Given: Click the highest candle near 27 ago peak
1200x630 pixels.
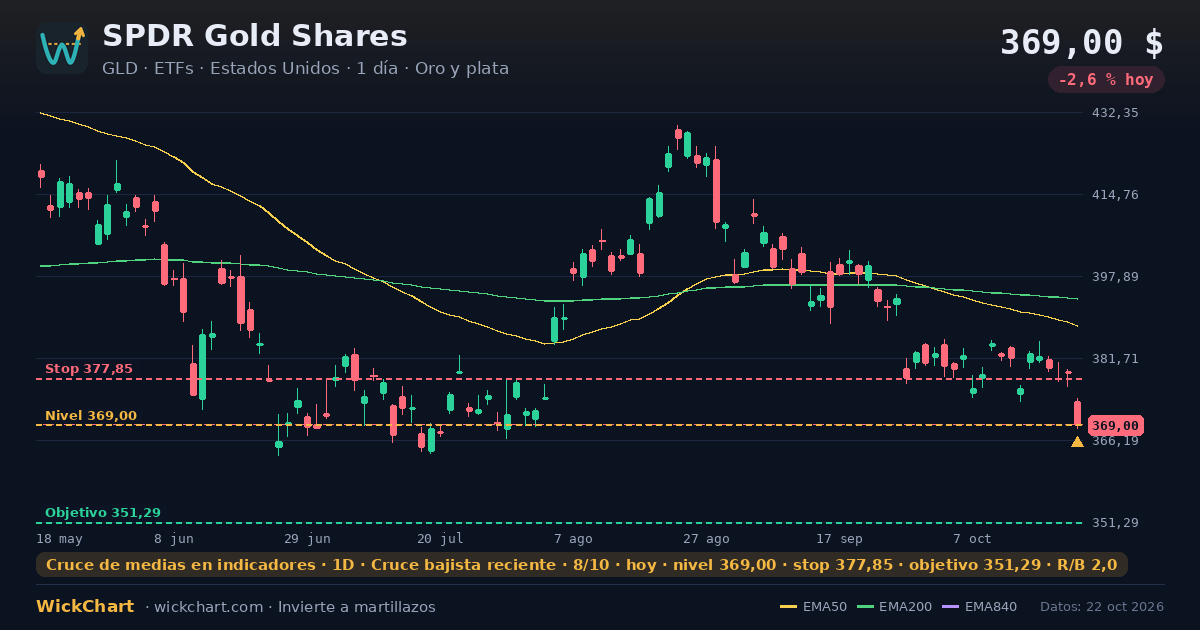Looking at the screenshot, I should pos(678,134).
